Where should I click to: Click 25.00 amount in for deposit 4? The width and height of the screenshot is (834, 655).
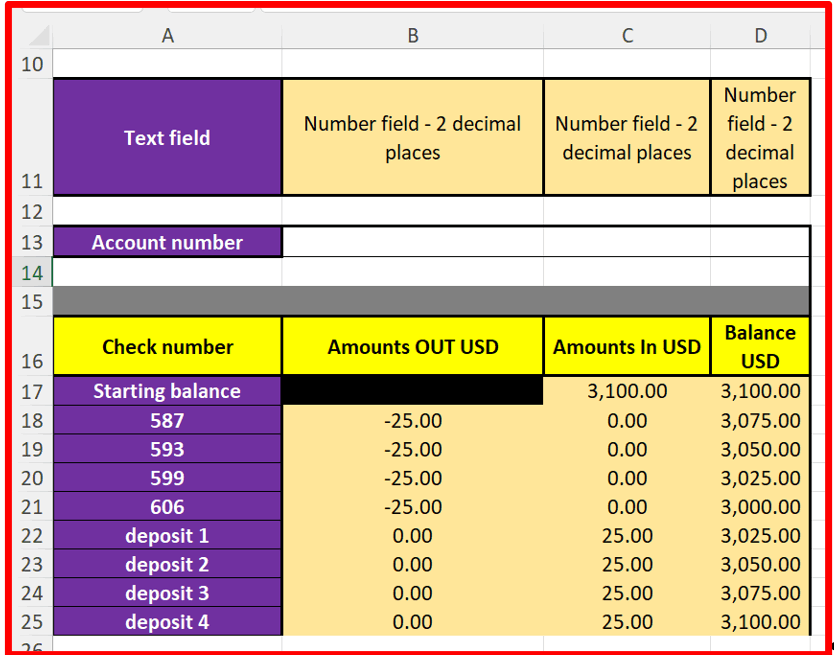(x=627, y=621)
